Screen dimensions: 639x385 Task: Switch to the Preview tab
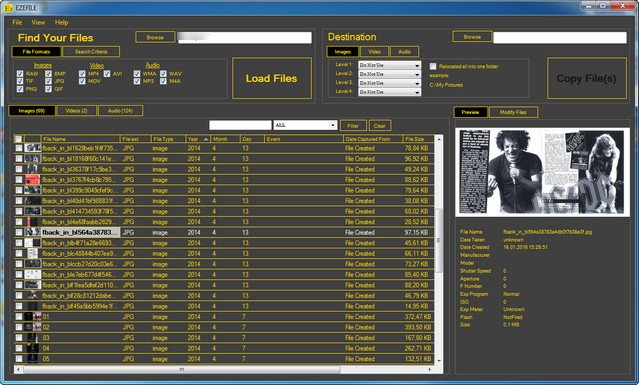click(470, 112)
